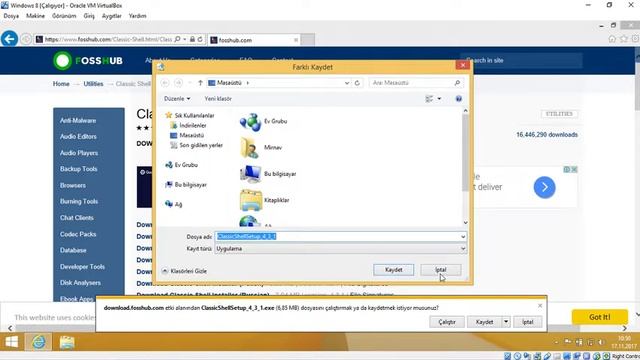The image size is (640, 360).
Task: Open the Anti-Malware category link
Action: pos(78,121)
